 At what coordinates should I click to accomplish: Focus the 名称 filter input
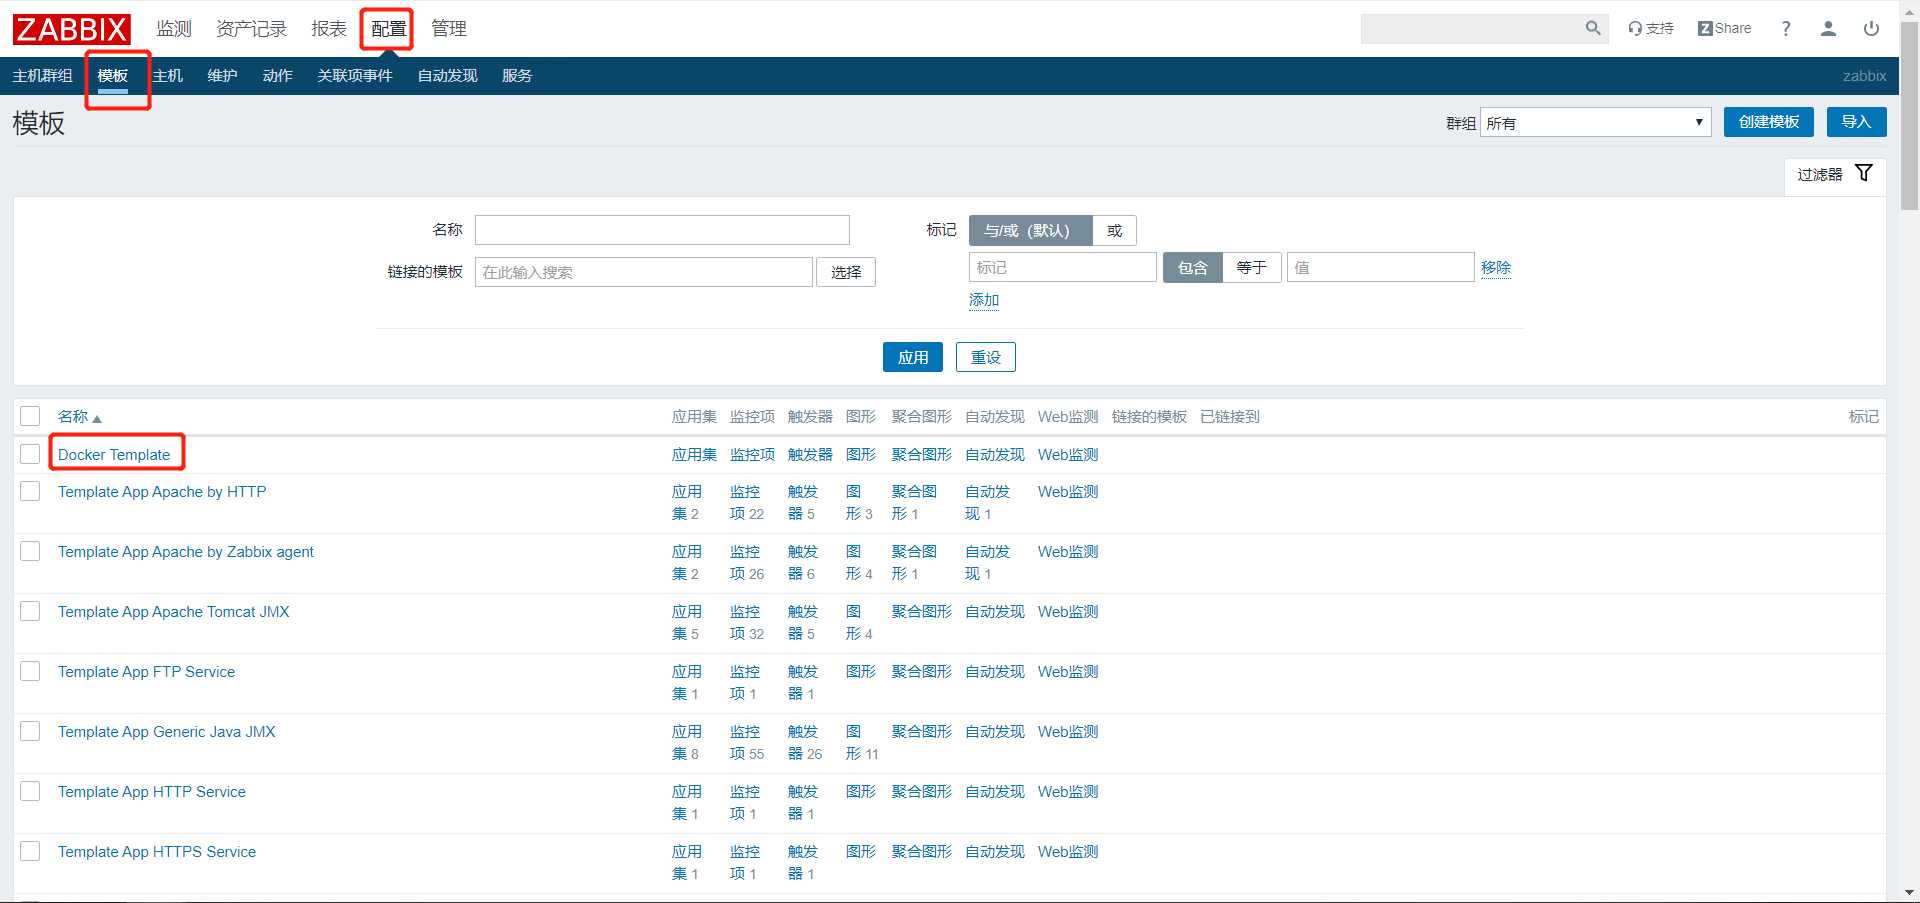tap(662, 230)
